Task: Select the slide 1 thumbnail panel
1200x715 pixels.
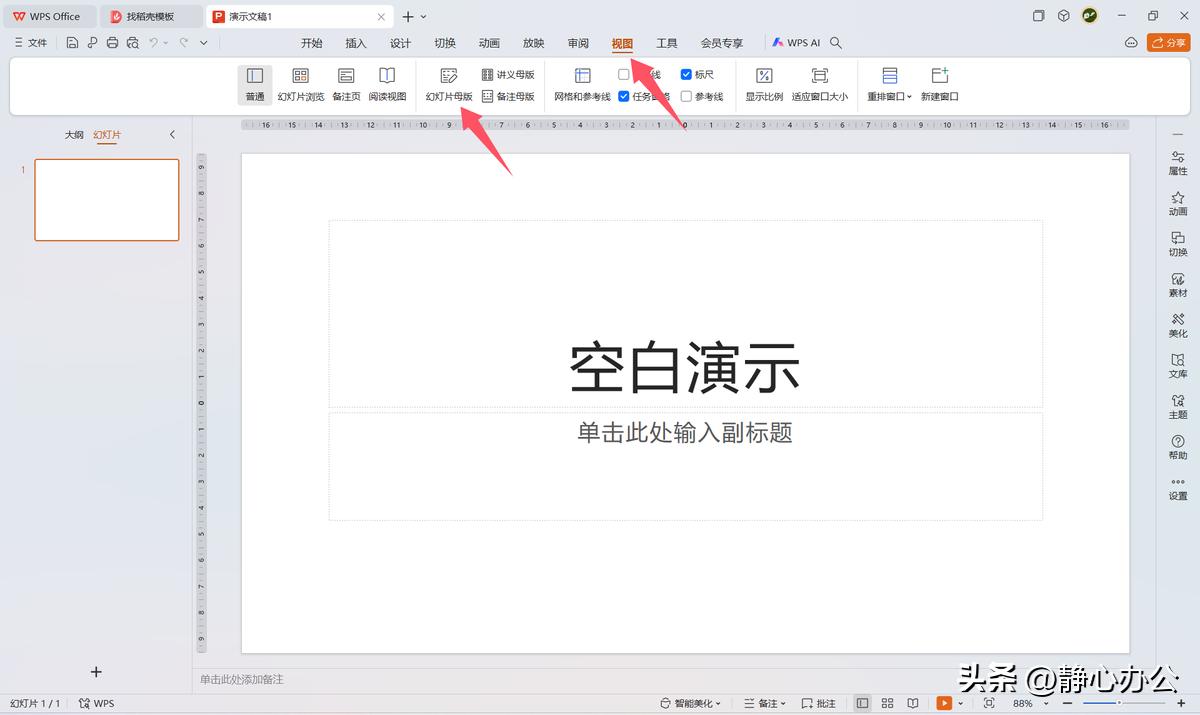Action: (x=106, y=199)
